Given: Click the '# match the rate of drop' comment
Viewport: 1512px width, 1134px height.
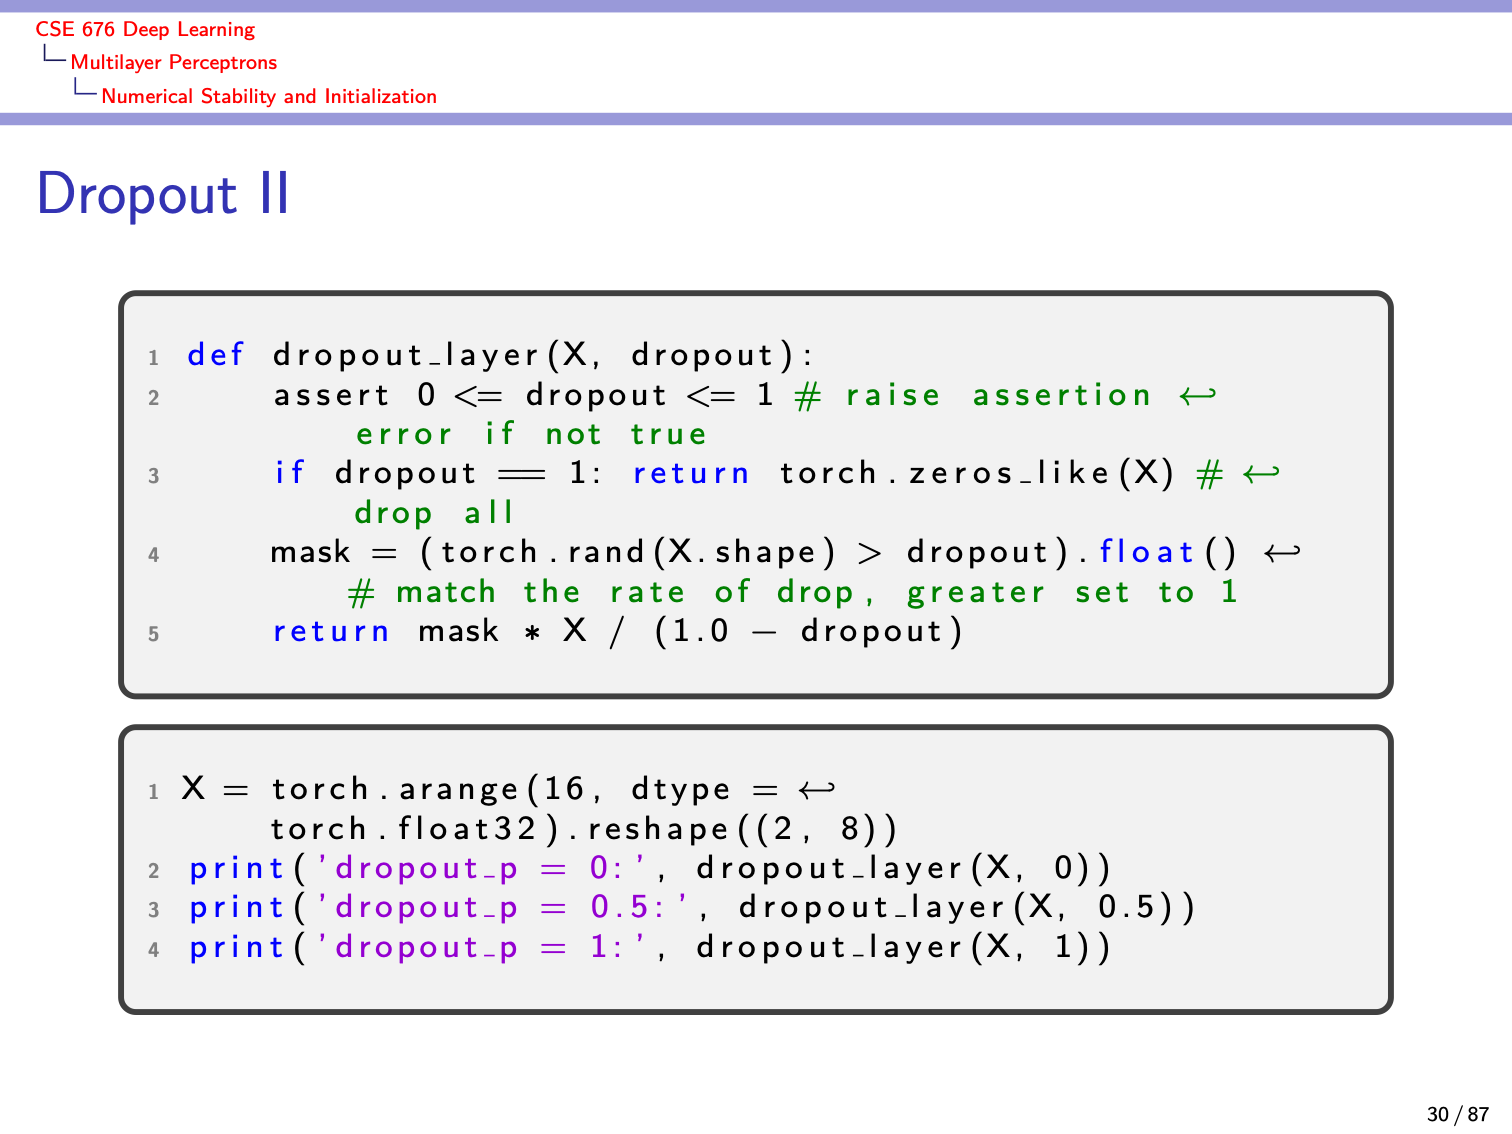Looking at the screenshot, I should coord(612,592).
